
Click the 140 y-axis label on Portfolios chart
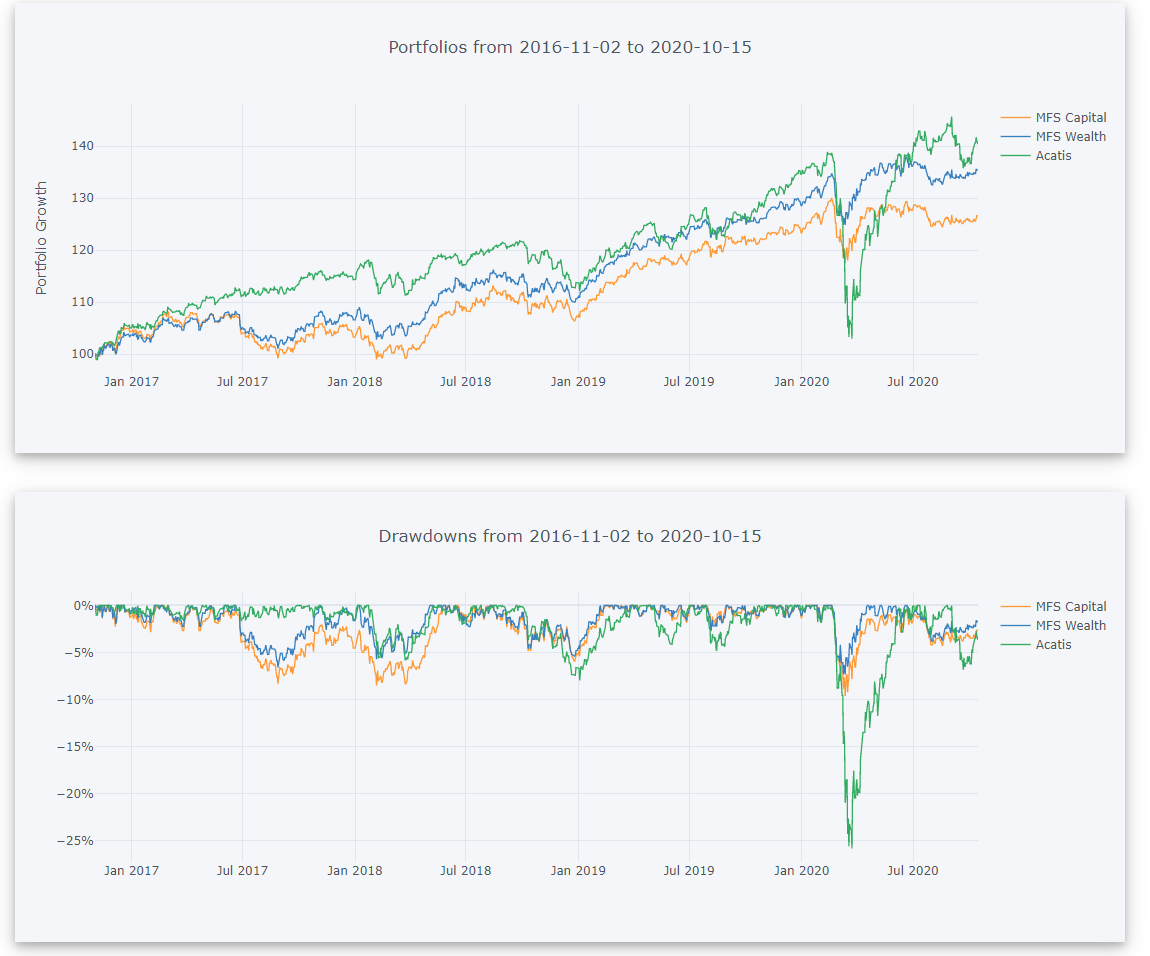coord(83,146)
